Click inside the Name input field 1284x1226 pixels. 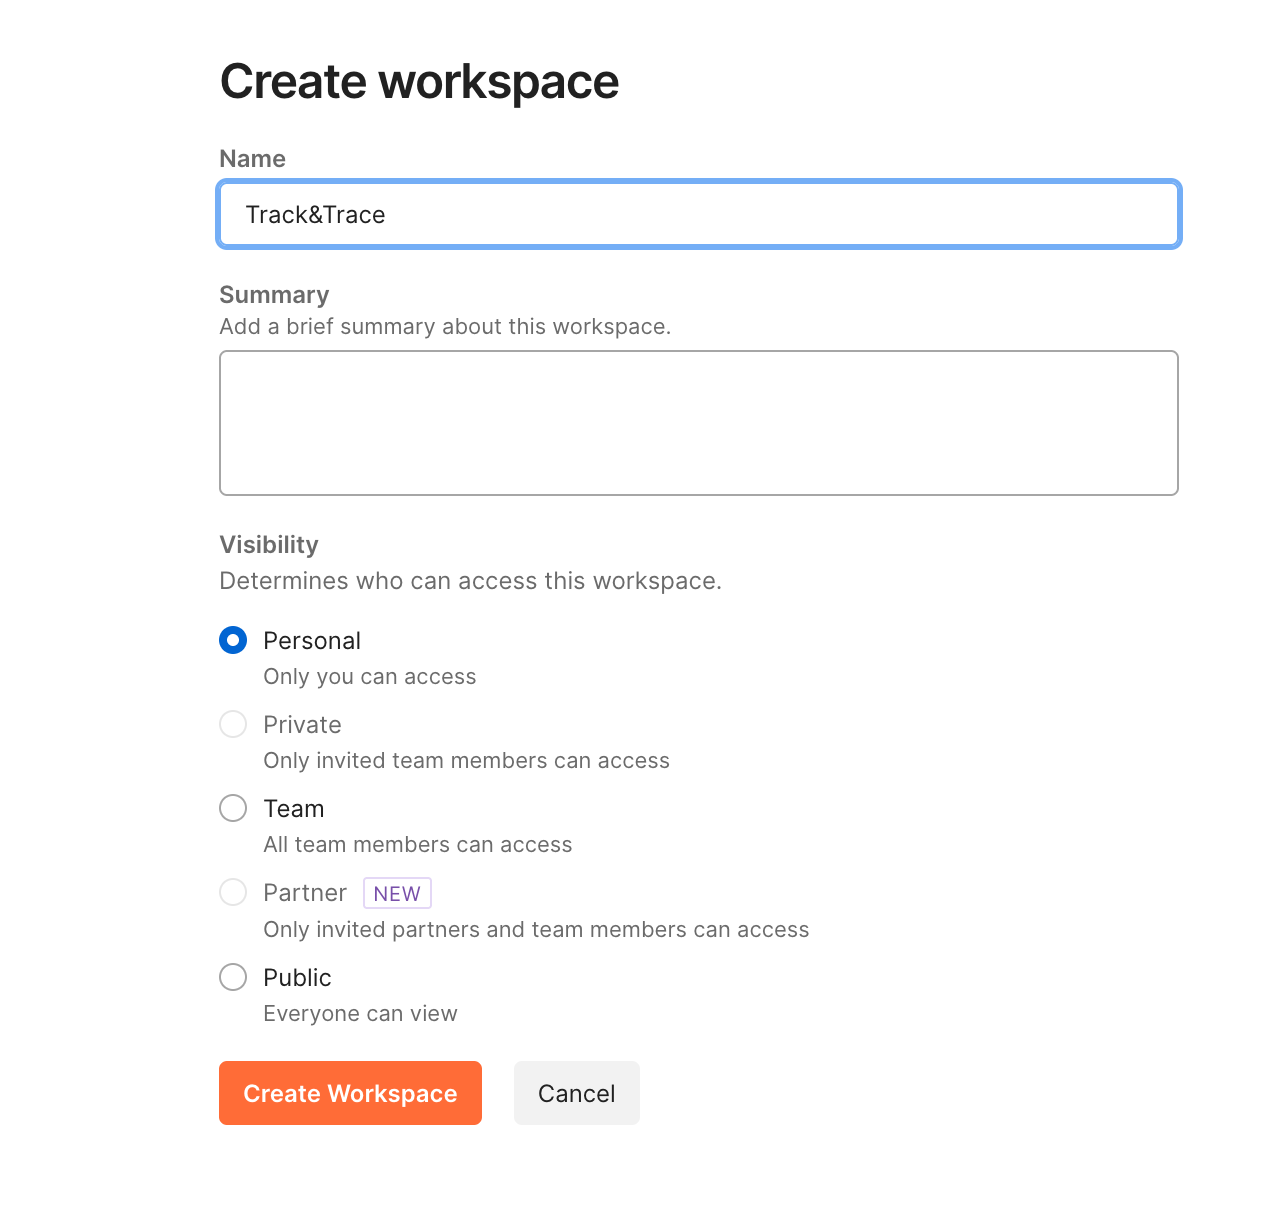[x=698, y=214]
